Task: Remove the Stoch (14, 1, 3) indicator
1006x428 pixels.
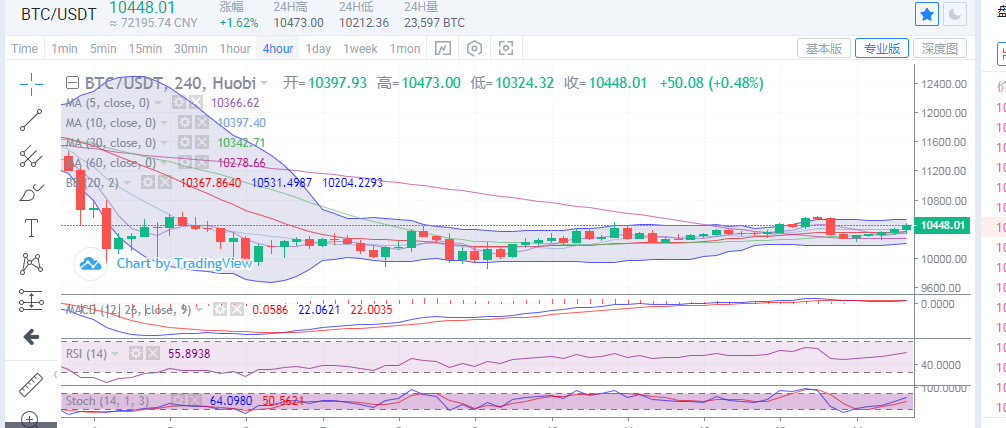Action: [194, 401]
